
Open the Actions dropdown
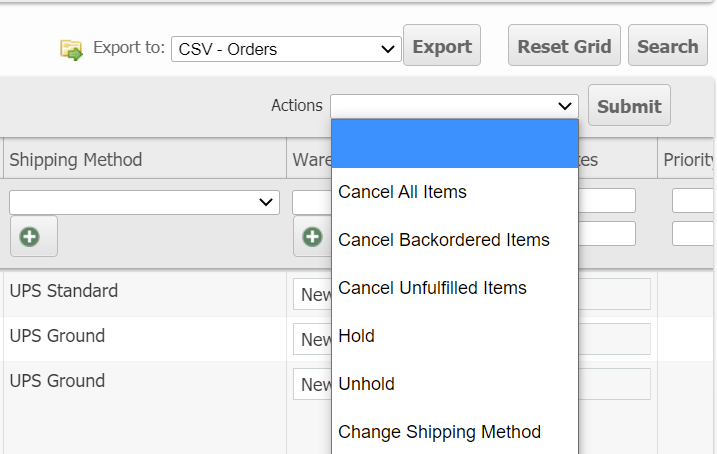[454, 105]
